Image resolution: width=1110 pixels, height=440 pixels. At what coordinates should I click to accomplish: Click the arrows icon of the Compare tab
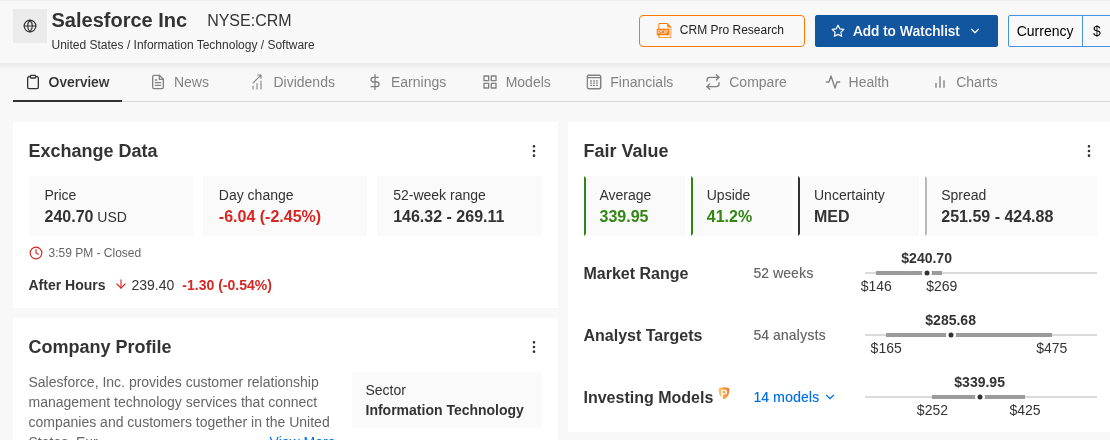click(x=713, y=82)
